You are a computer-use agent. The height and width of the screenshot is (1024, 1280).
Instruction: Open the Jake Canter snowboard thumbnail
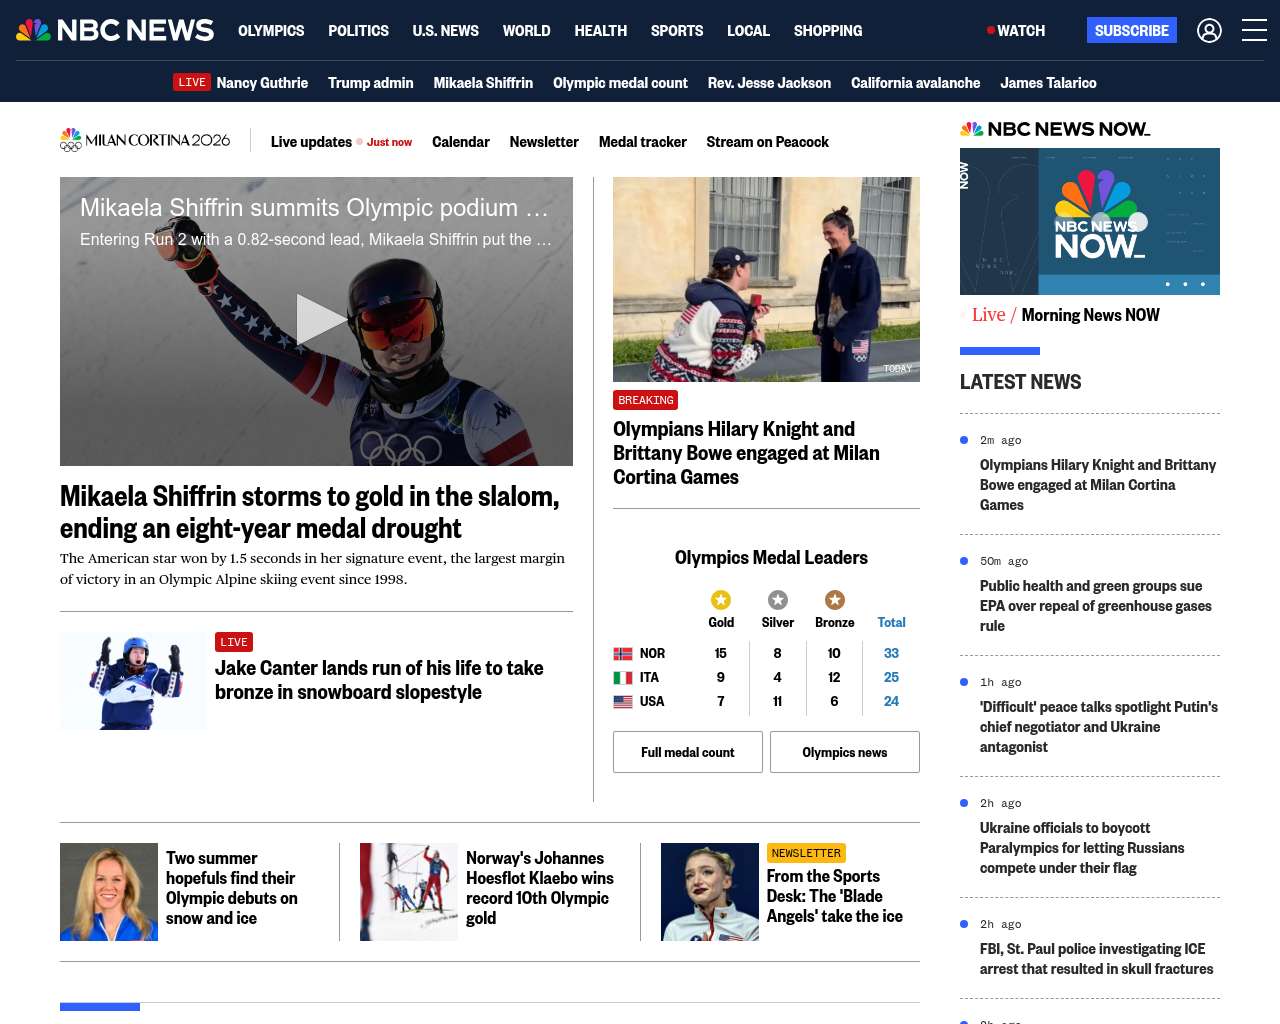tap(133, 681)
